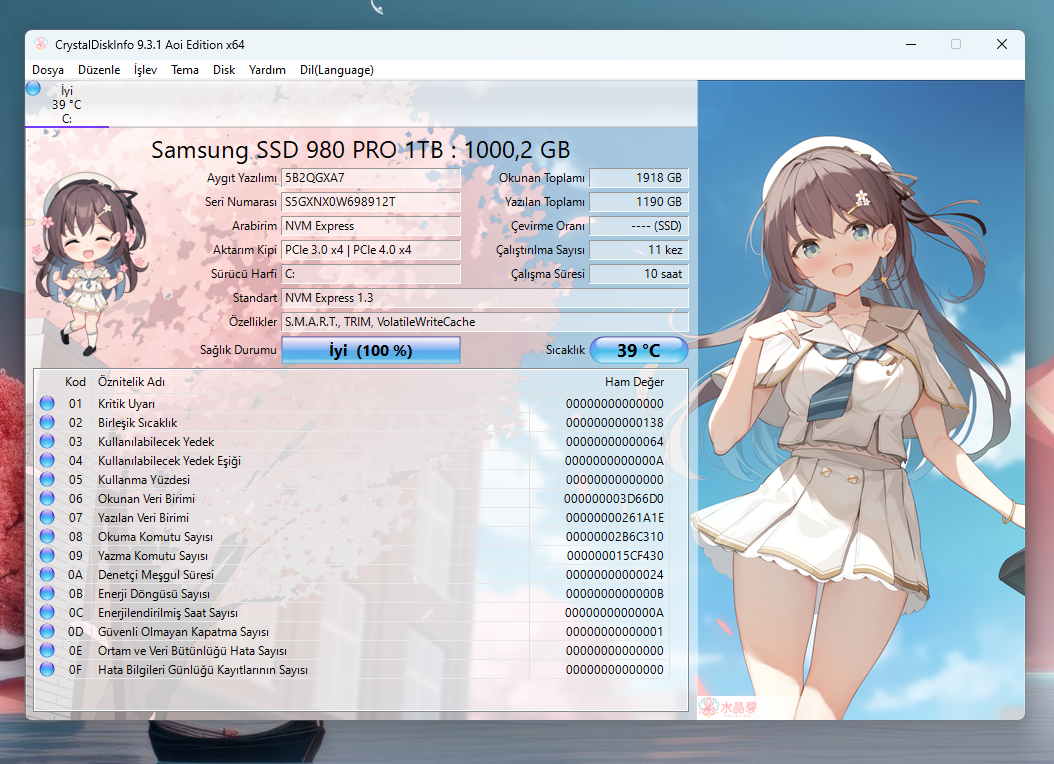Click the 39 °C temperature button
The image size is (1054, 764).
coord(639,350)
